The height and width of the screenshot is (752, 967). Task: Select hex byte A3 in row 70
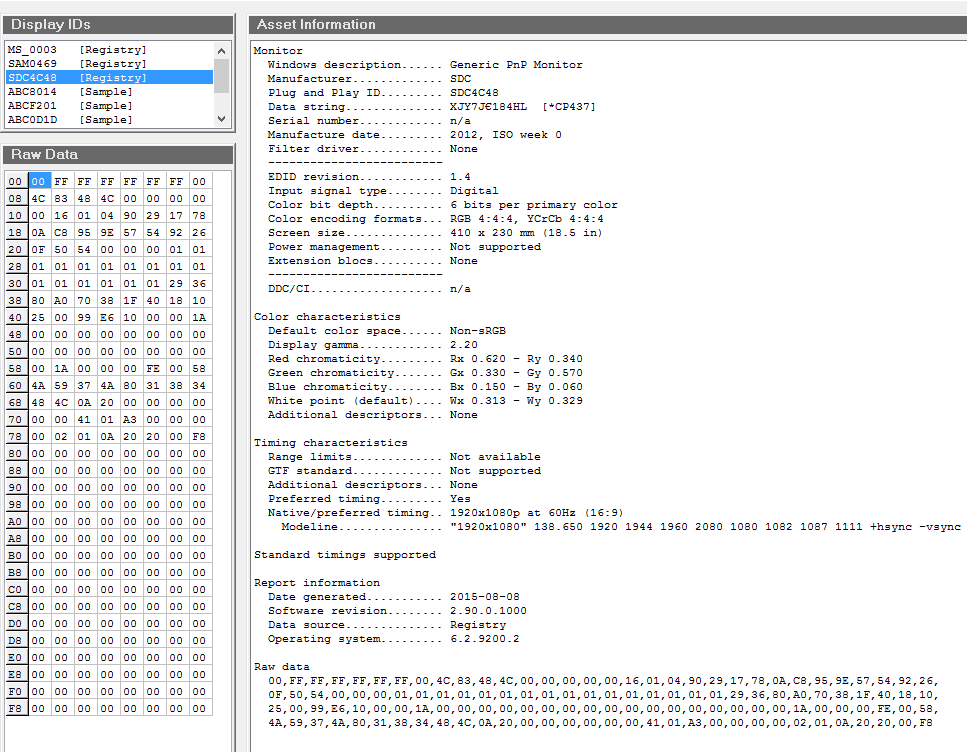point(130,419)
